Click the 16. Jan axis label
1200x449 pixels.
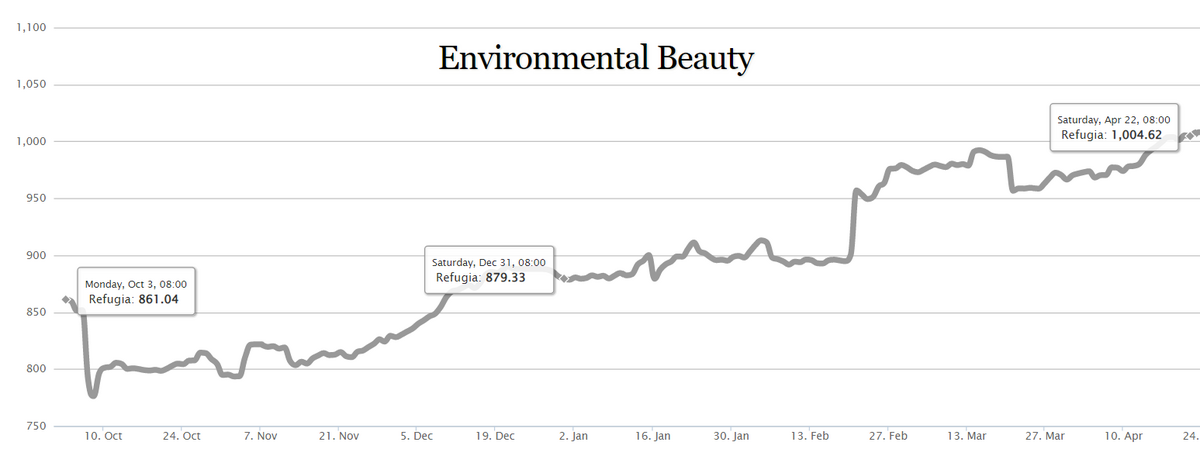(653, 437)
